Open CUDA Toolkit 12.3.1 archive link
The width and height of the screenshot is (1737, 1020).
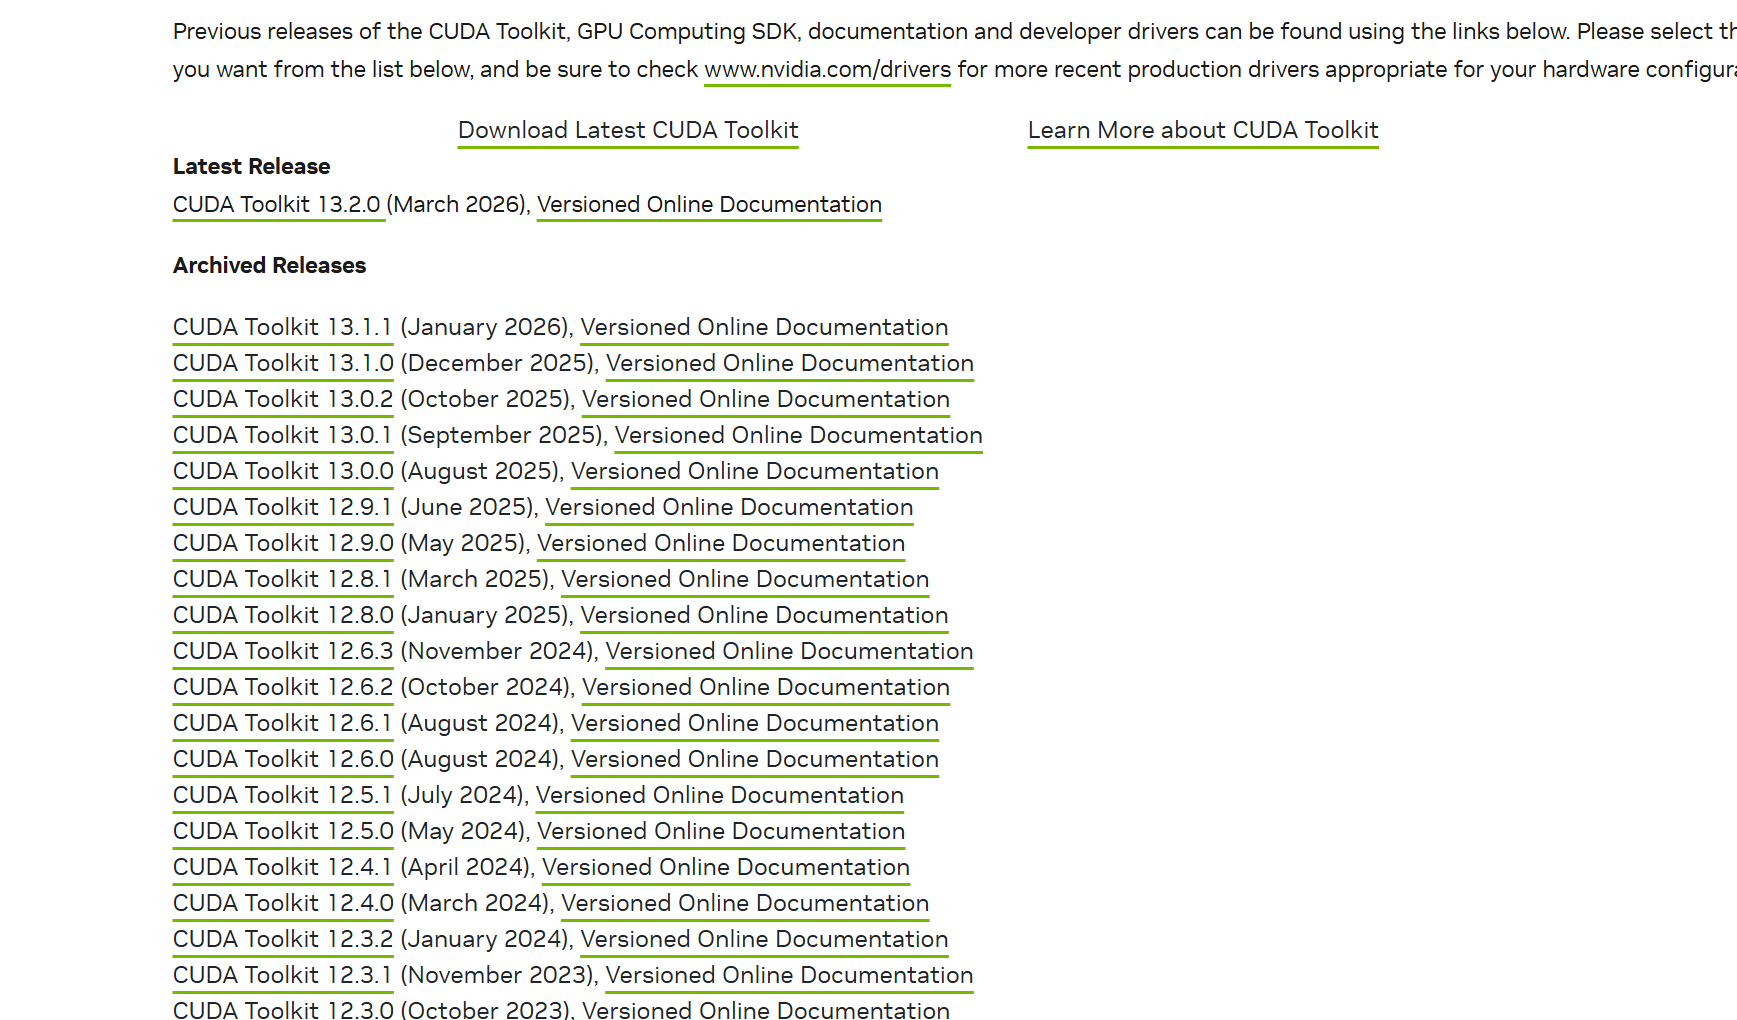coord(283,976)
